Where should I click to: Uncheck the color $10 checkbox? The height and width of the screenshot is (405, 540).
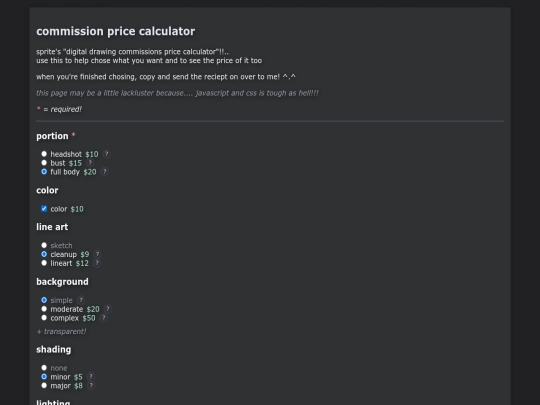[x=44, y=209]
